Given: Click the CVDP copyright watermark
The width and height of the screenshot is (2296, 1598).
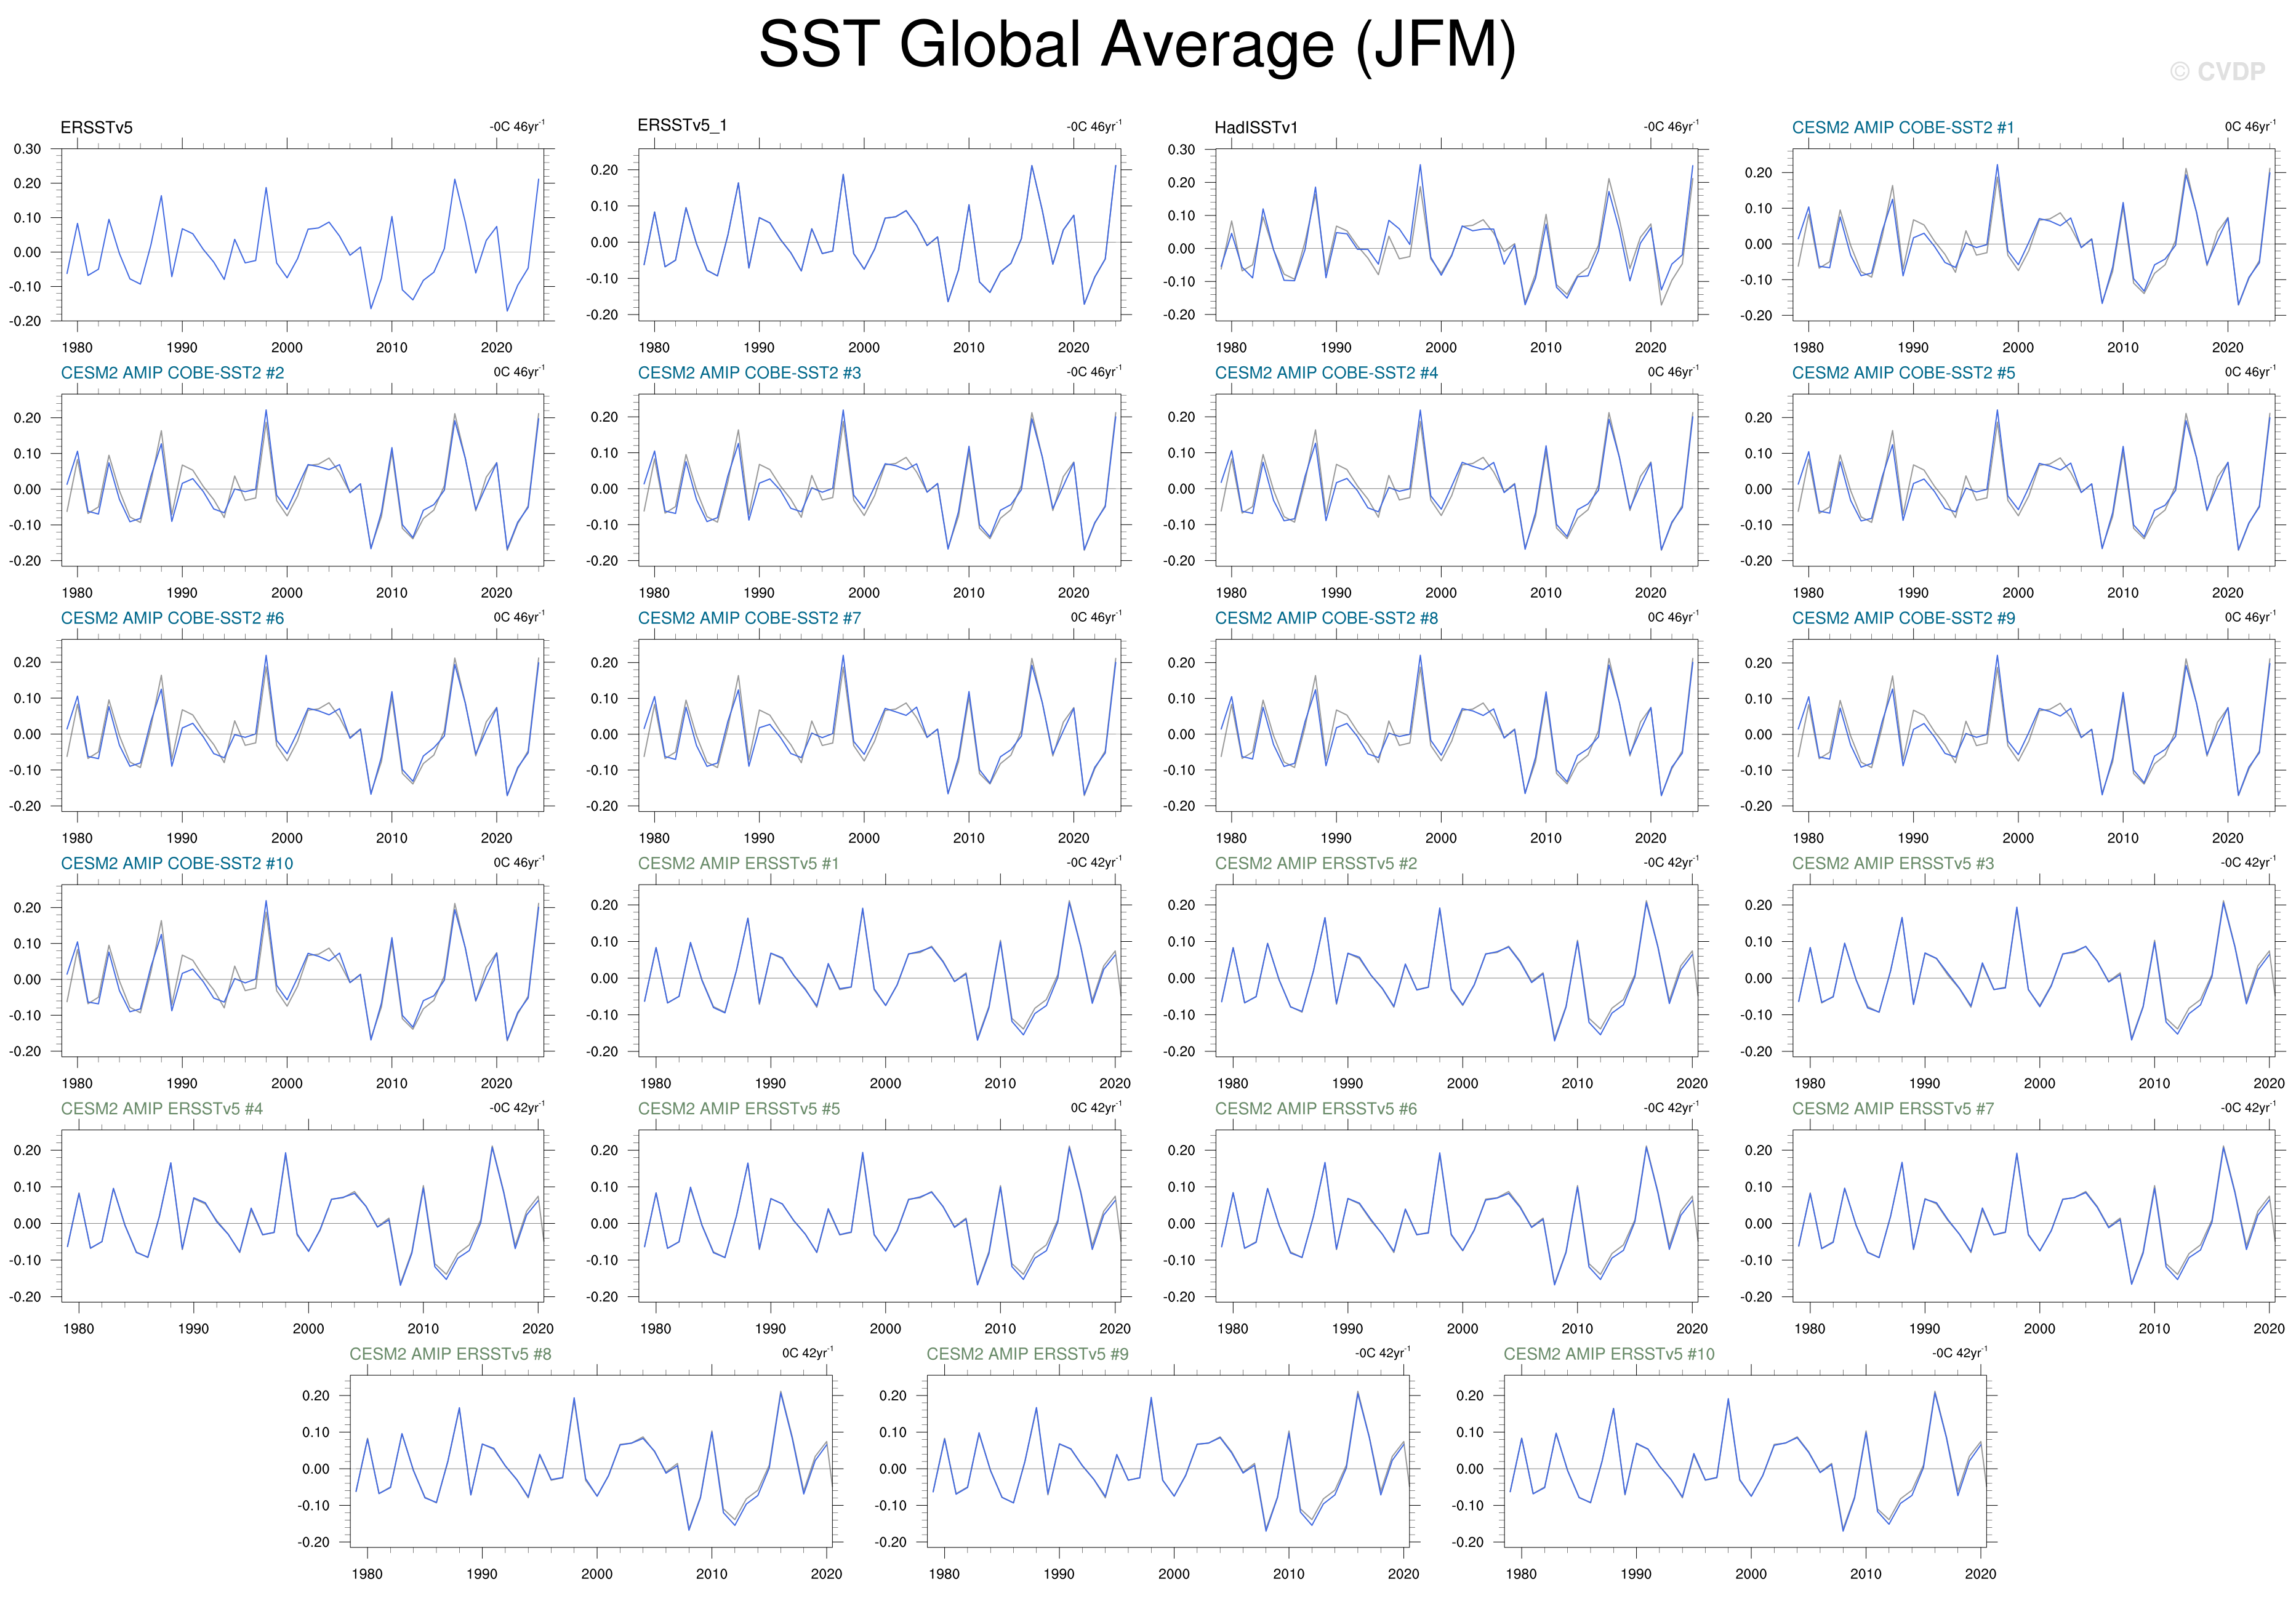Looking at the screenshot, I should pos(2217,72).
